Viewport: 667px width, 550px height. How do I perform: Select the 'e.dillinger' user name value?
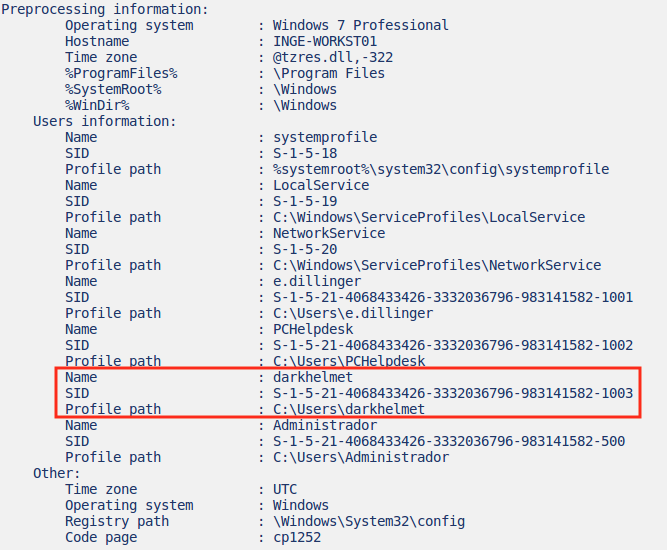click(x=317, y=281)
